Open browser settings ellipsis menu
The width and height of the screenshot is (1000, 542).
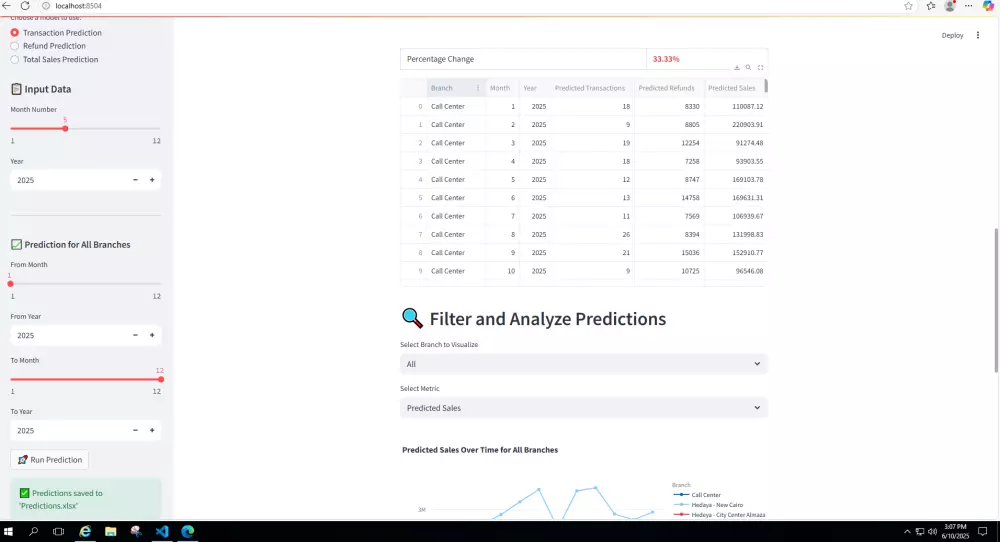coord(969,6)
